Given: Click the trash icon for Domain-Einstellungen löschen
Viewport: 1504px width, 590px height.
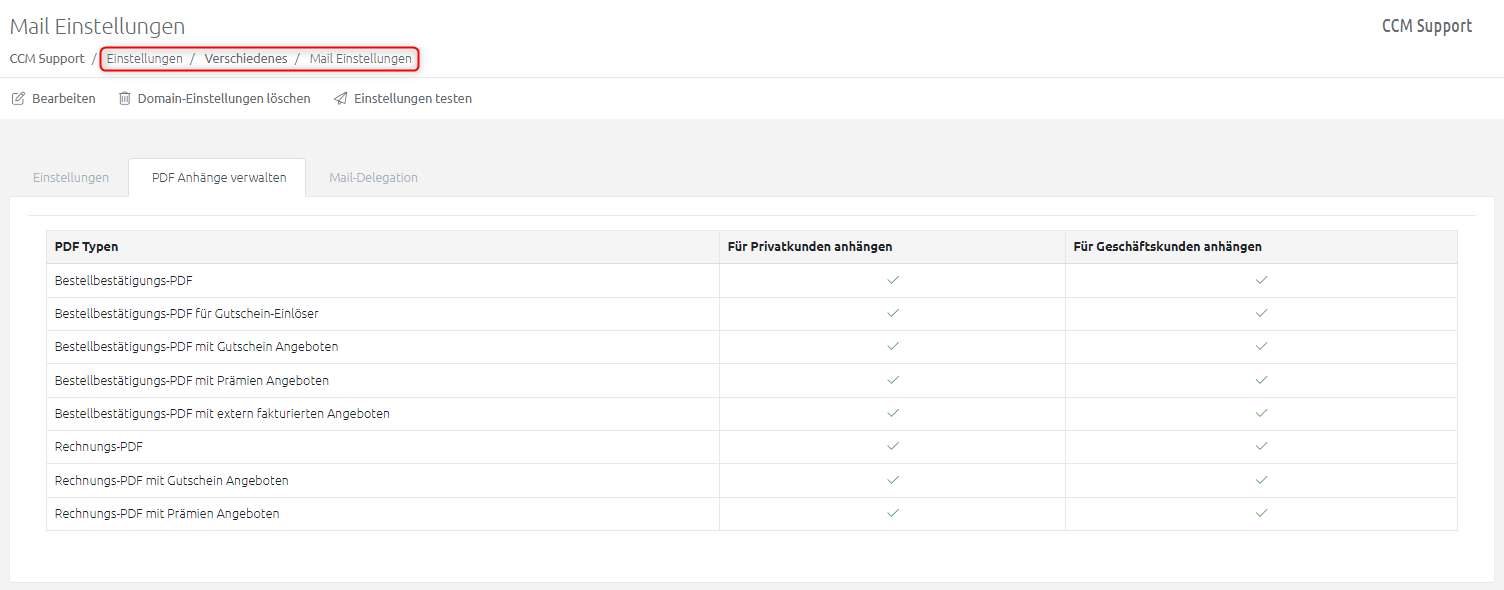Looking at the screenshot, I should click(x=125, y=99).
